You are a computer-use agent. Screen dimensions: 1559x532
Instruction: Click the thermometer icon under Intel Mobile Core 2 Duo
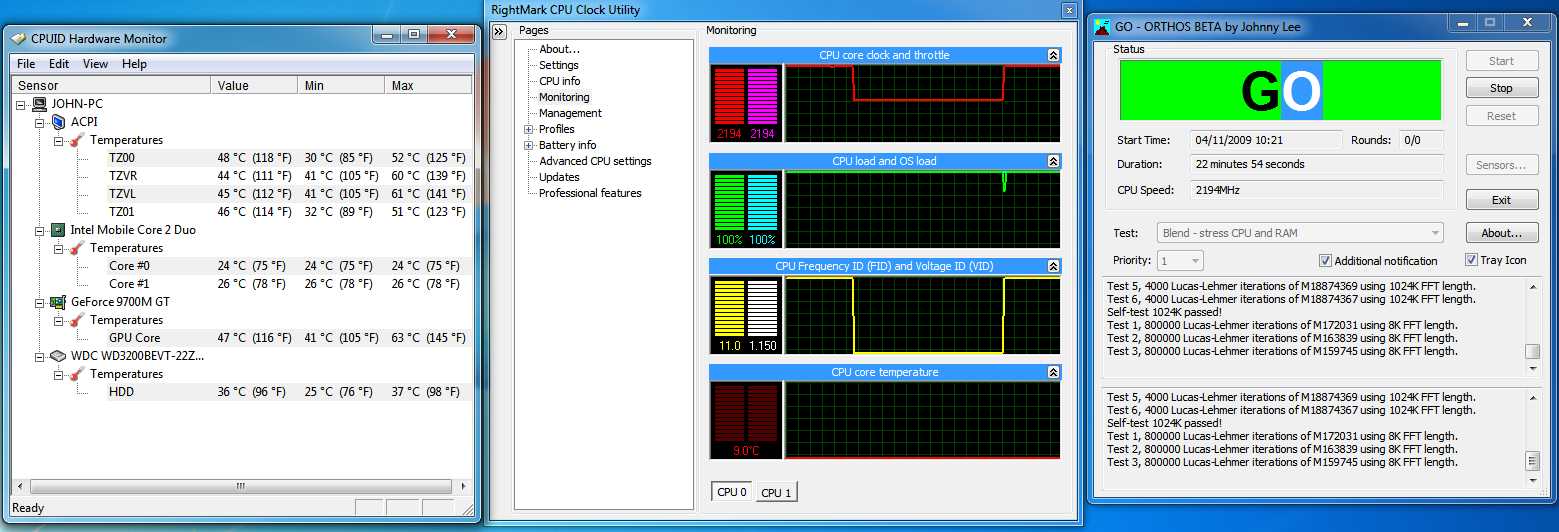76,248
